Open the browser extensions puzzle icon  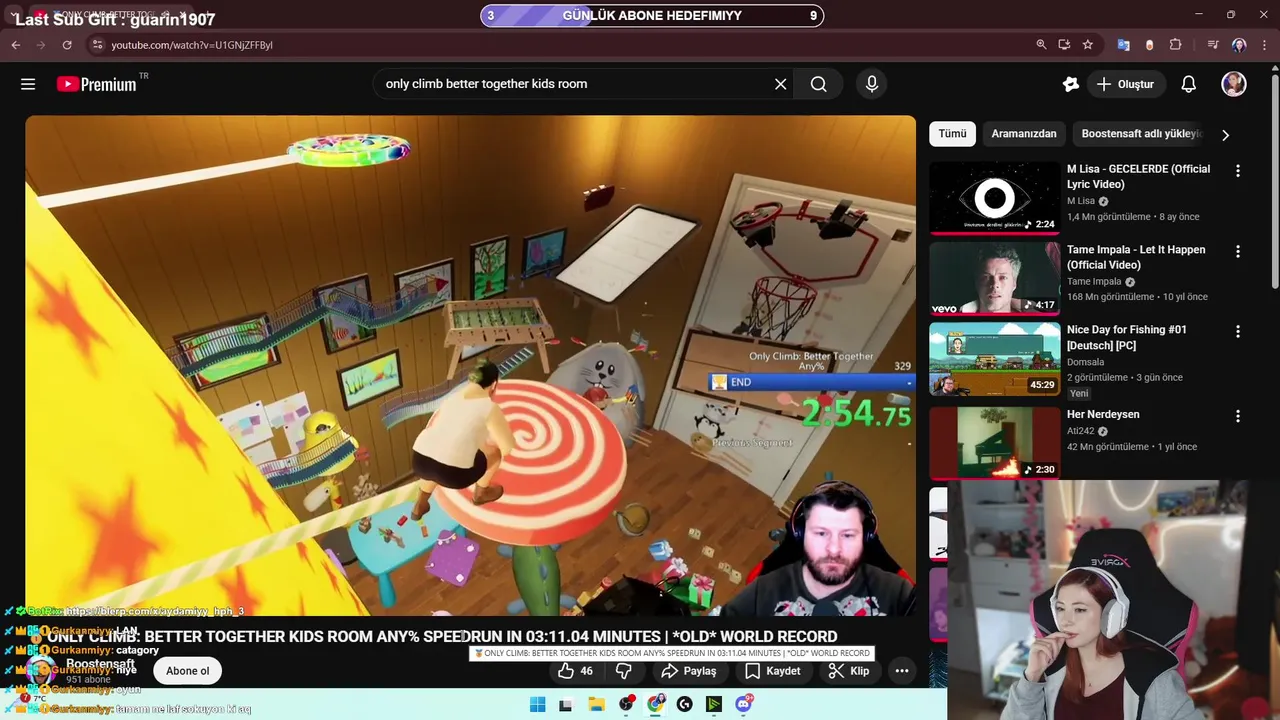(x=1175, y=45)
